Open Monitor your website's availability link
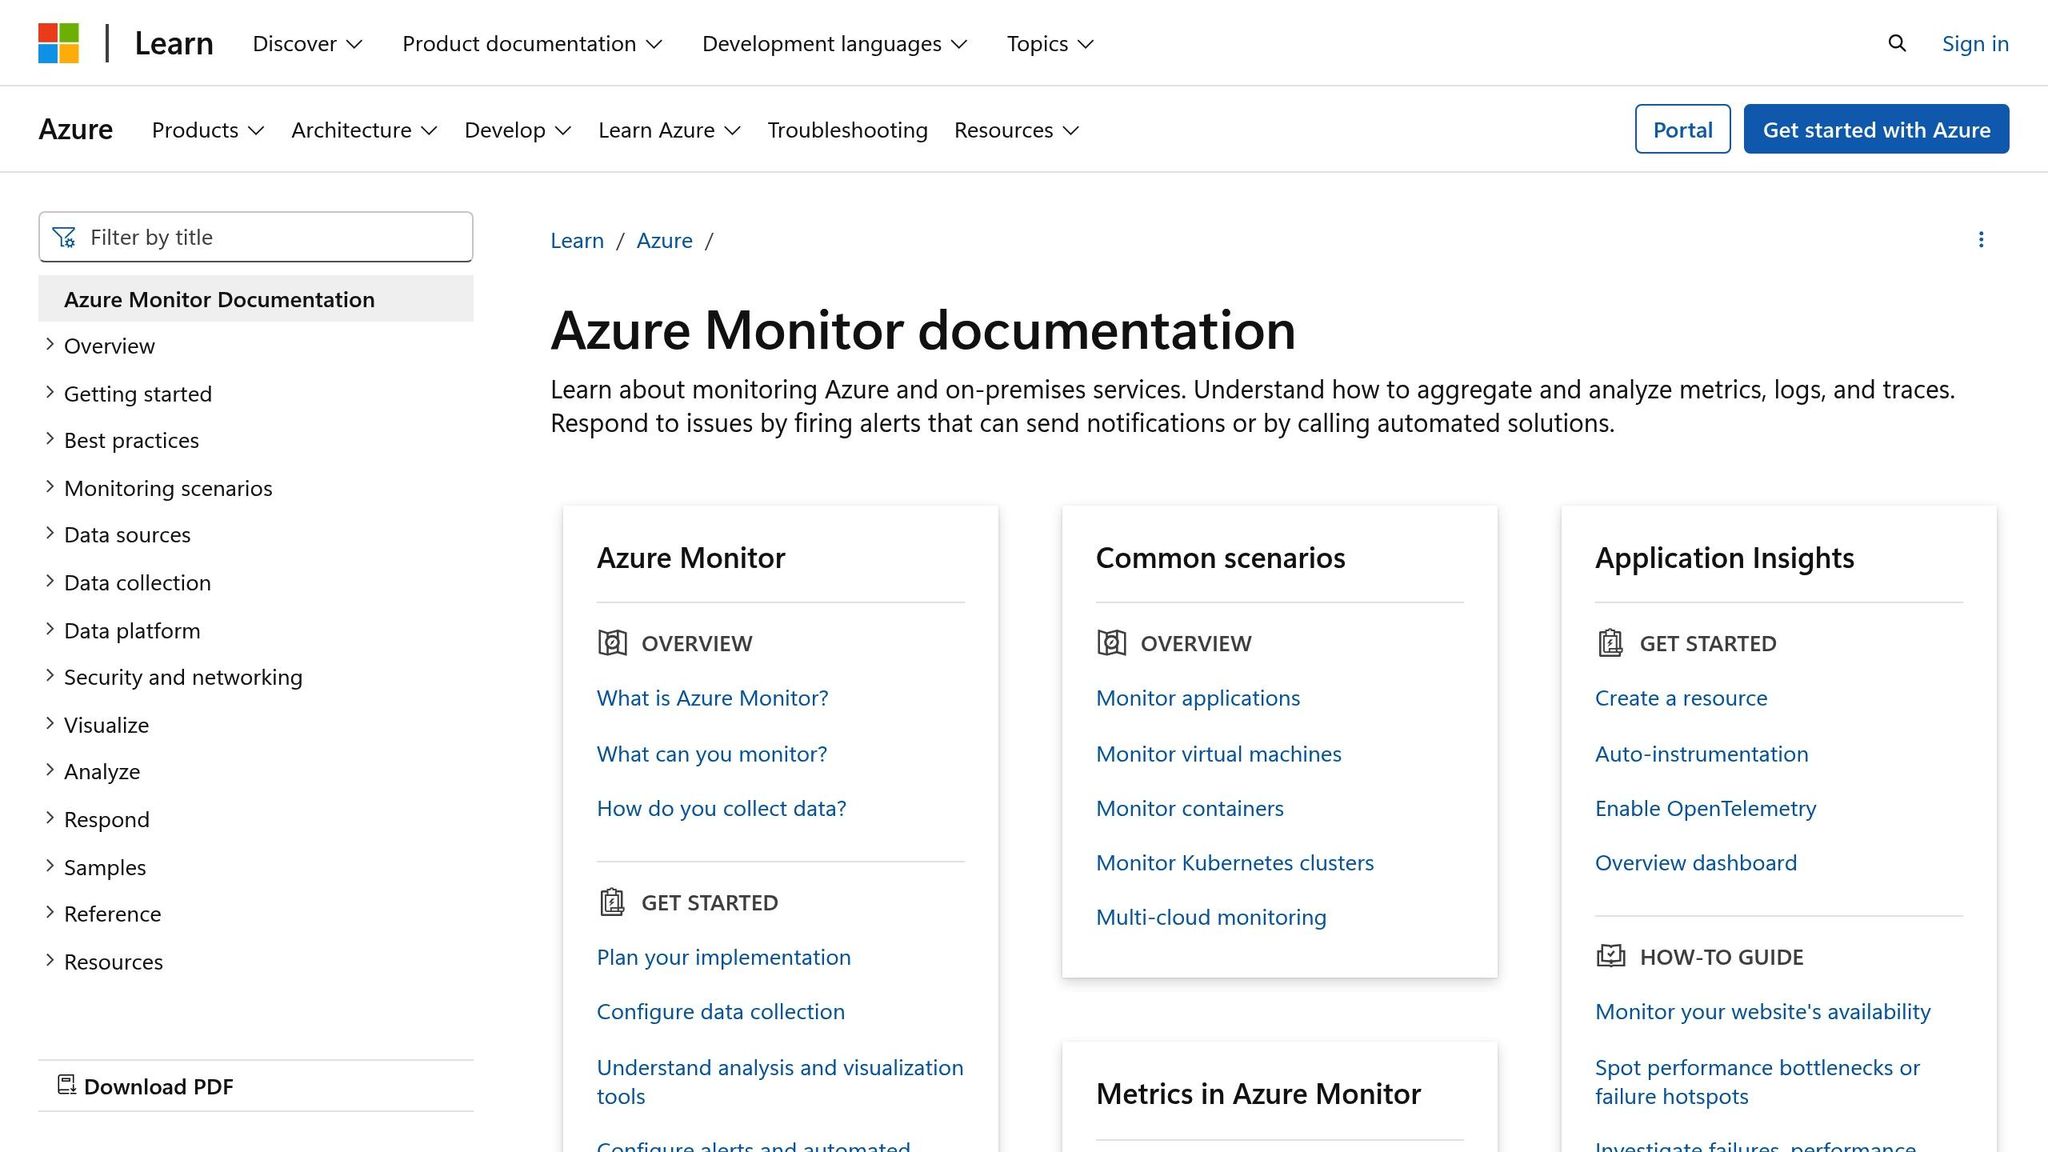Viewport: 2048px width, 1152px height. [1763, 1012]
